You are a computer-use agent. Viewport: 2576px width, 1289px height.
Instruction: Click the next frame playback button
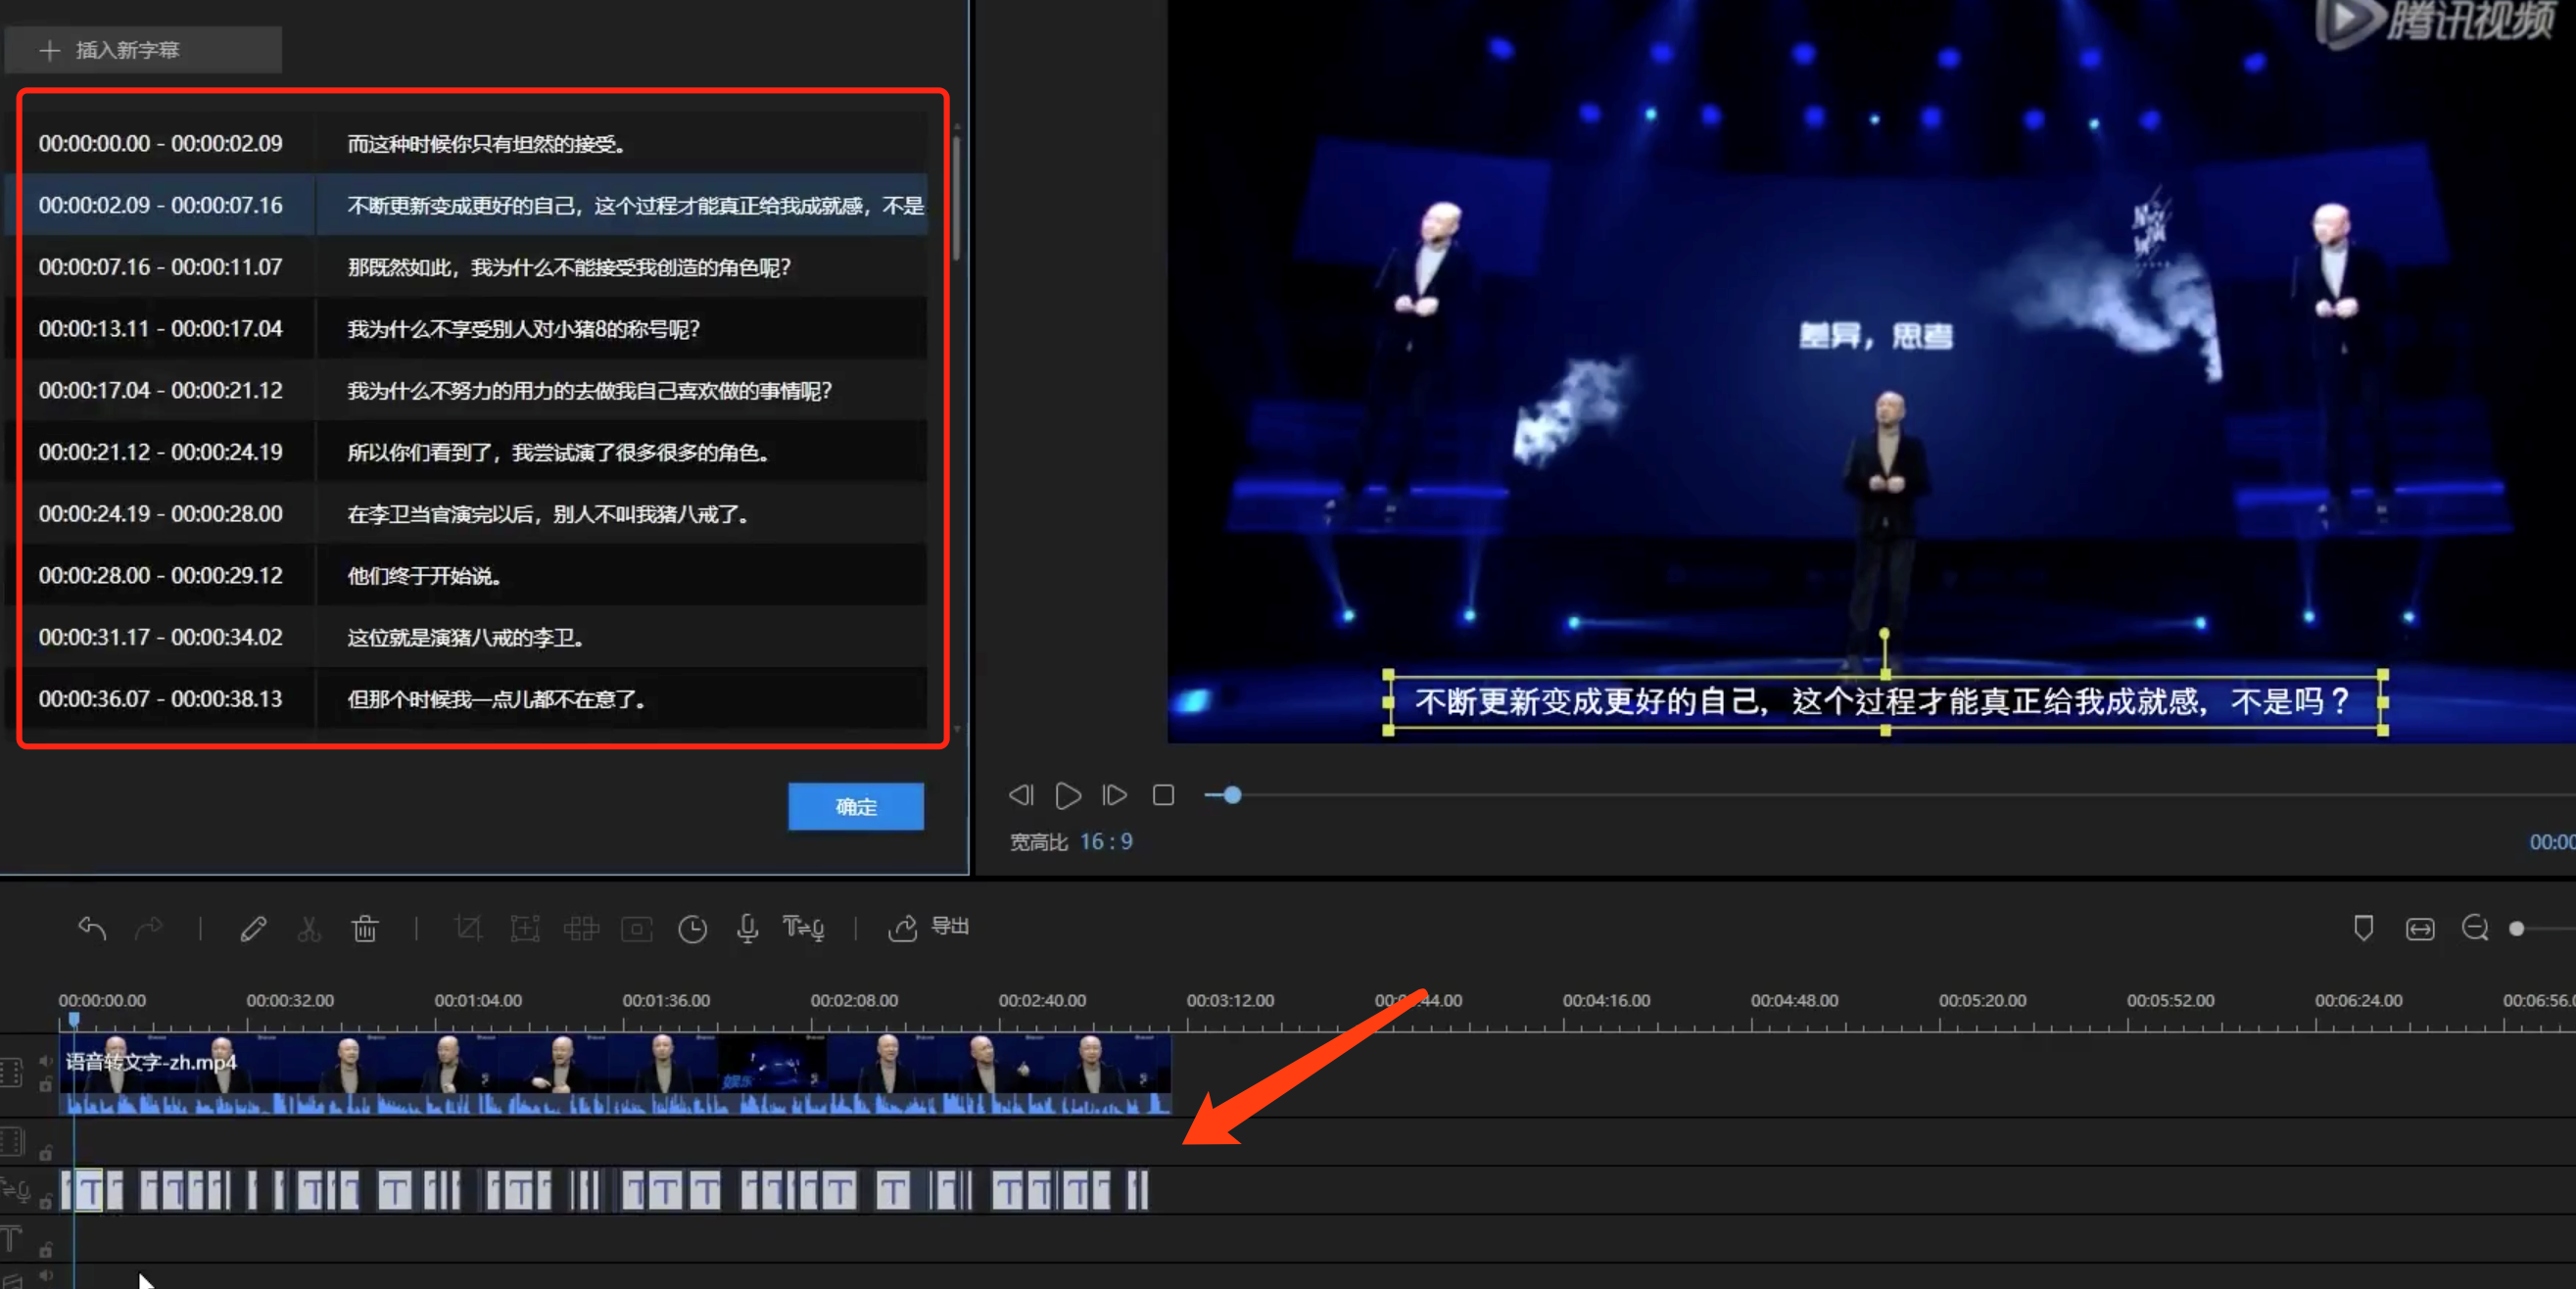1115,795
